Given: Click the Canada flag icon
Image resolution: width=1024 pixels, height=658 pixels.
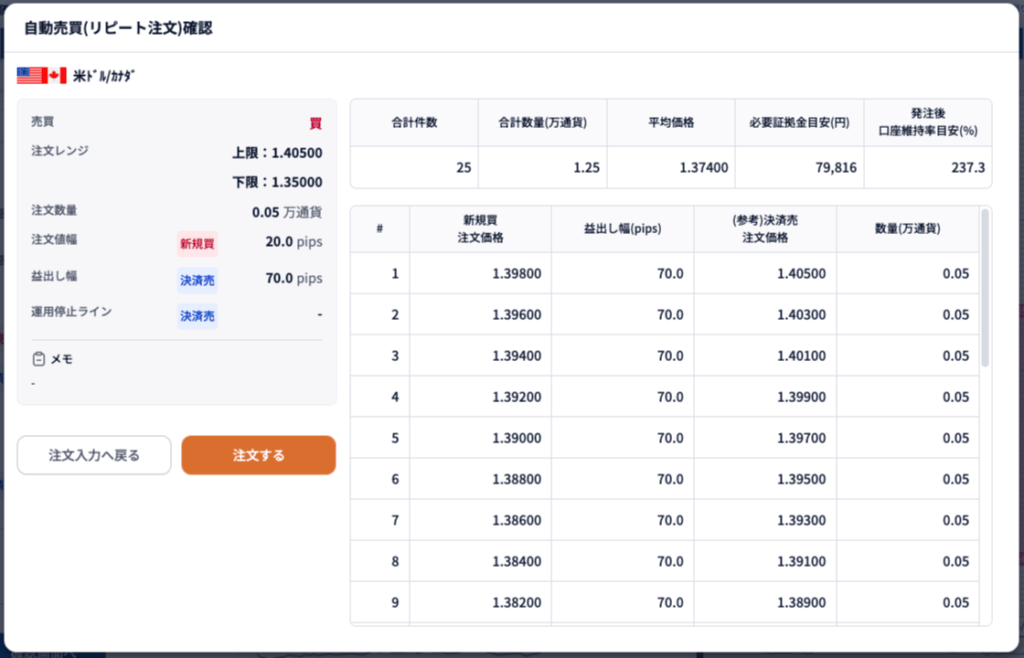Looking at the screenshot, I should 57,75.
